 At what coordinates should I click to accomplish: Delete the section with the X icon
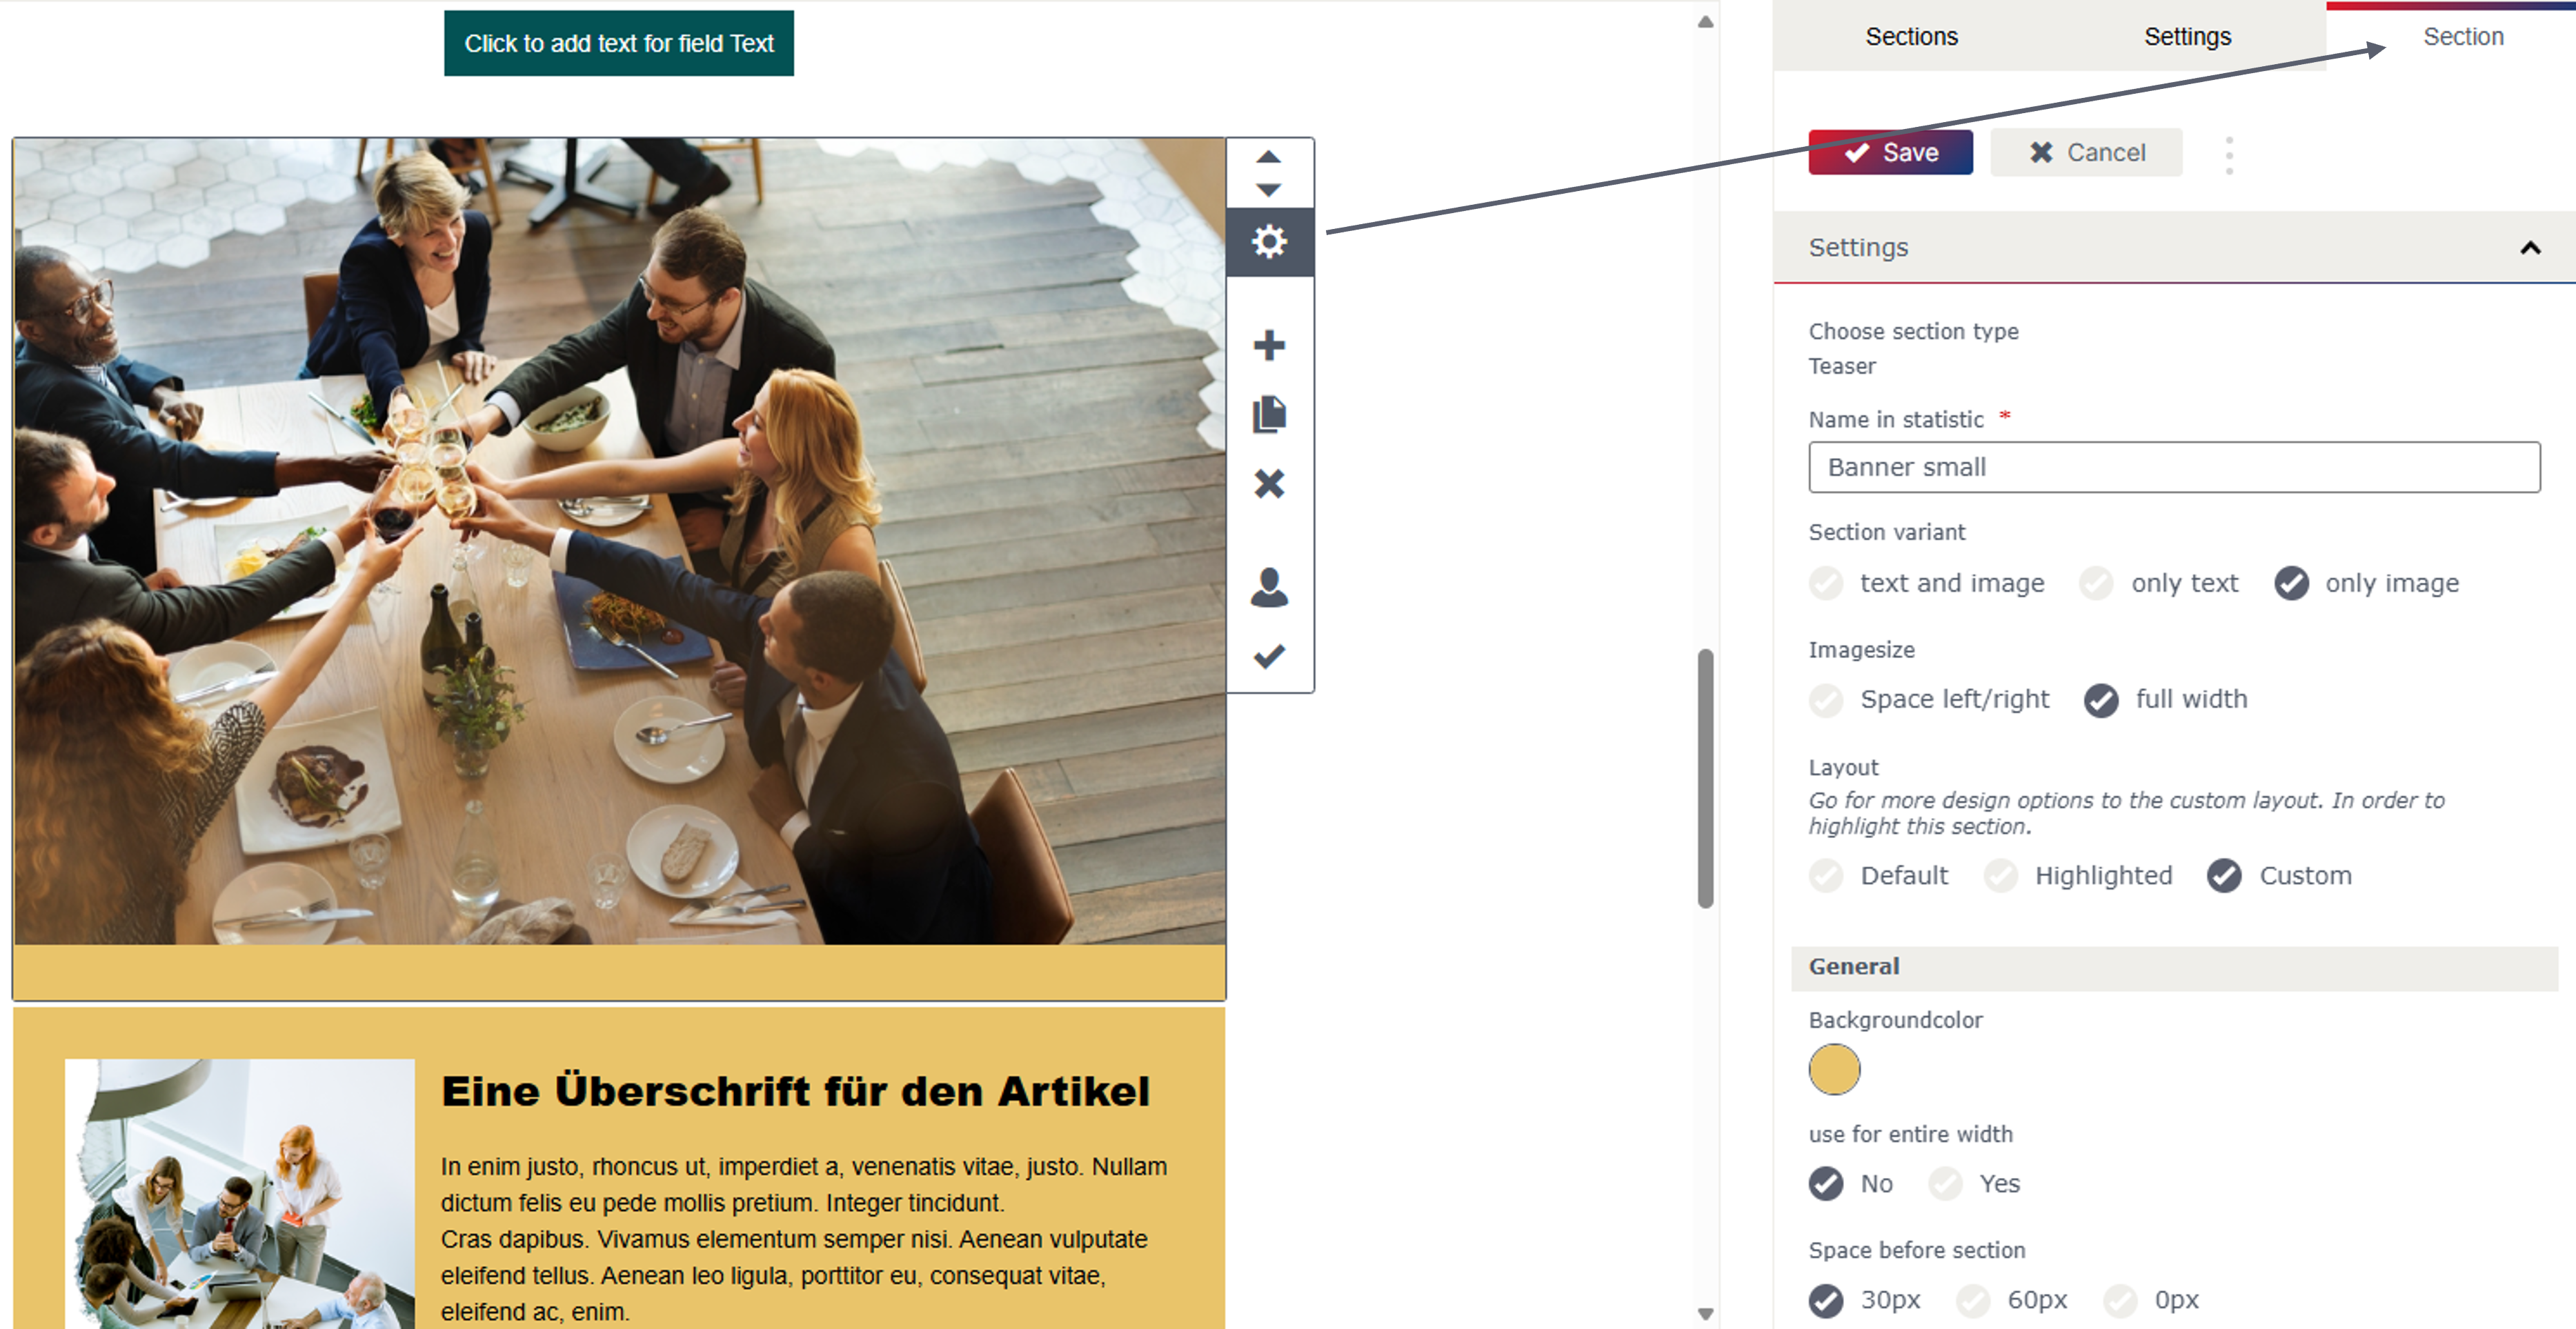[x=1269, y=484]
